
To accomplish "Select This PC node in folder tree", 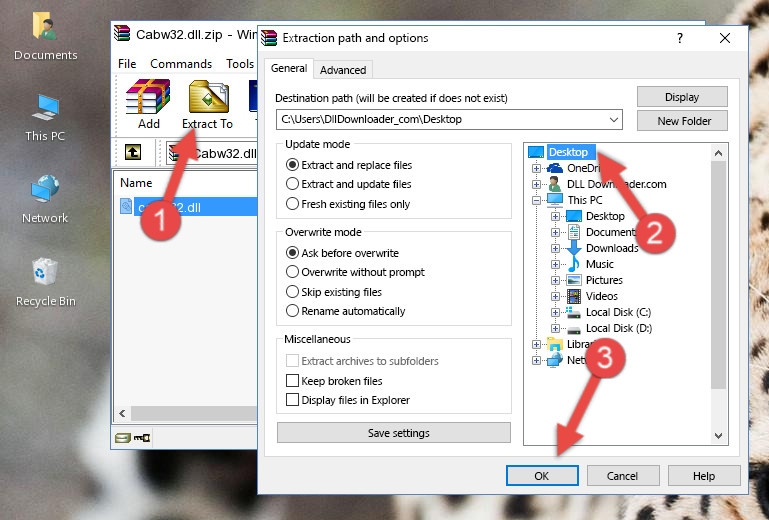I will (585, 200).
